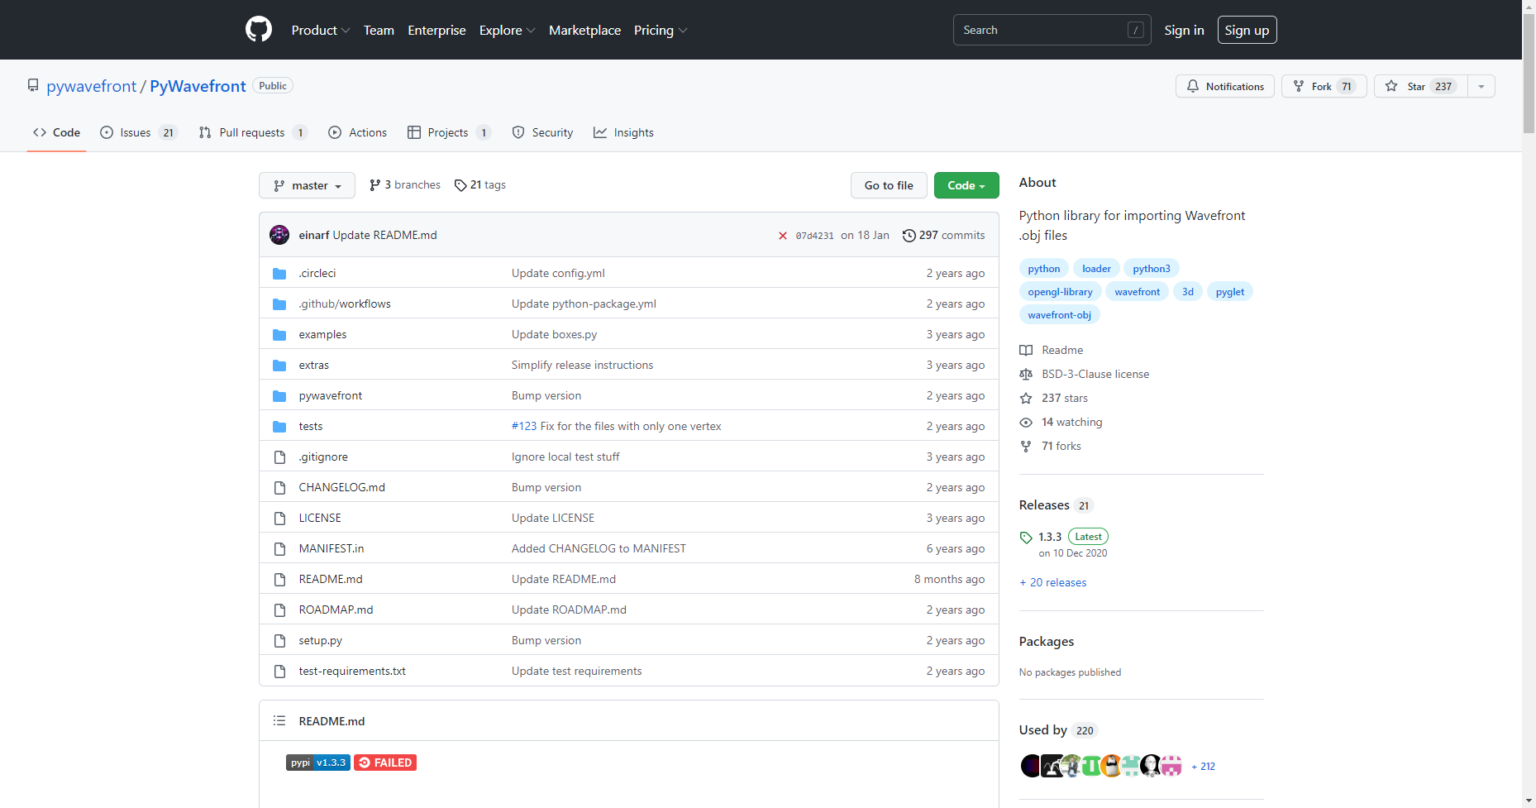Click the GitHub search input field
Screen dimensions: 1536x808
click(x=1040, y=30)
